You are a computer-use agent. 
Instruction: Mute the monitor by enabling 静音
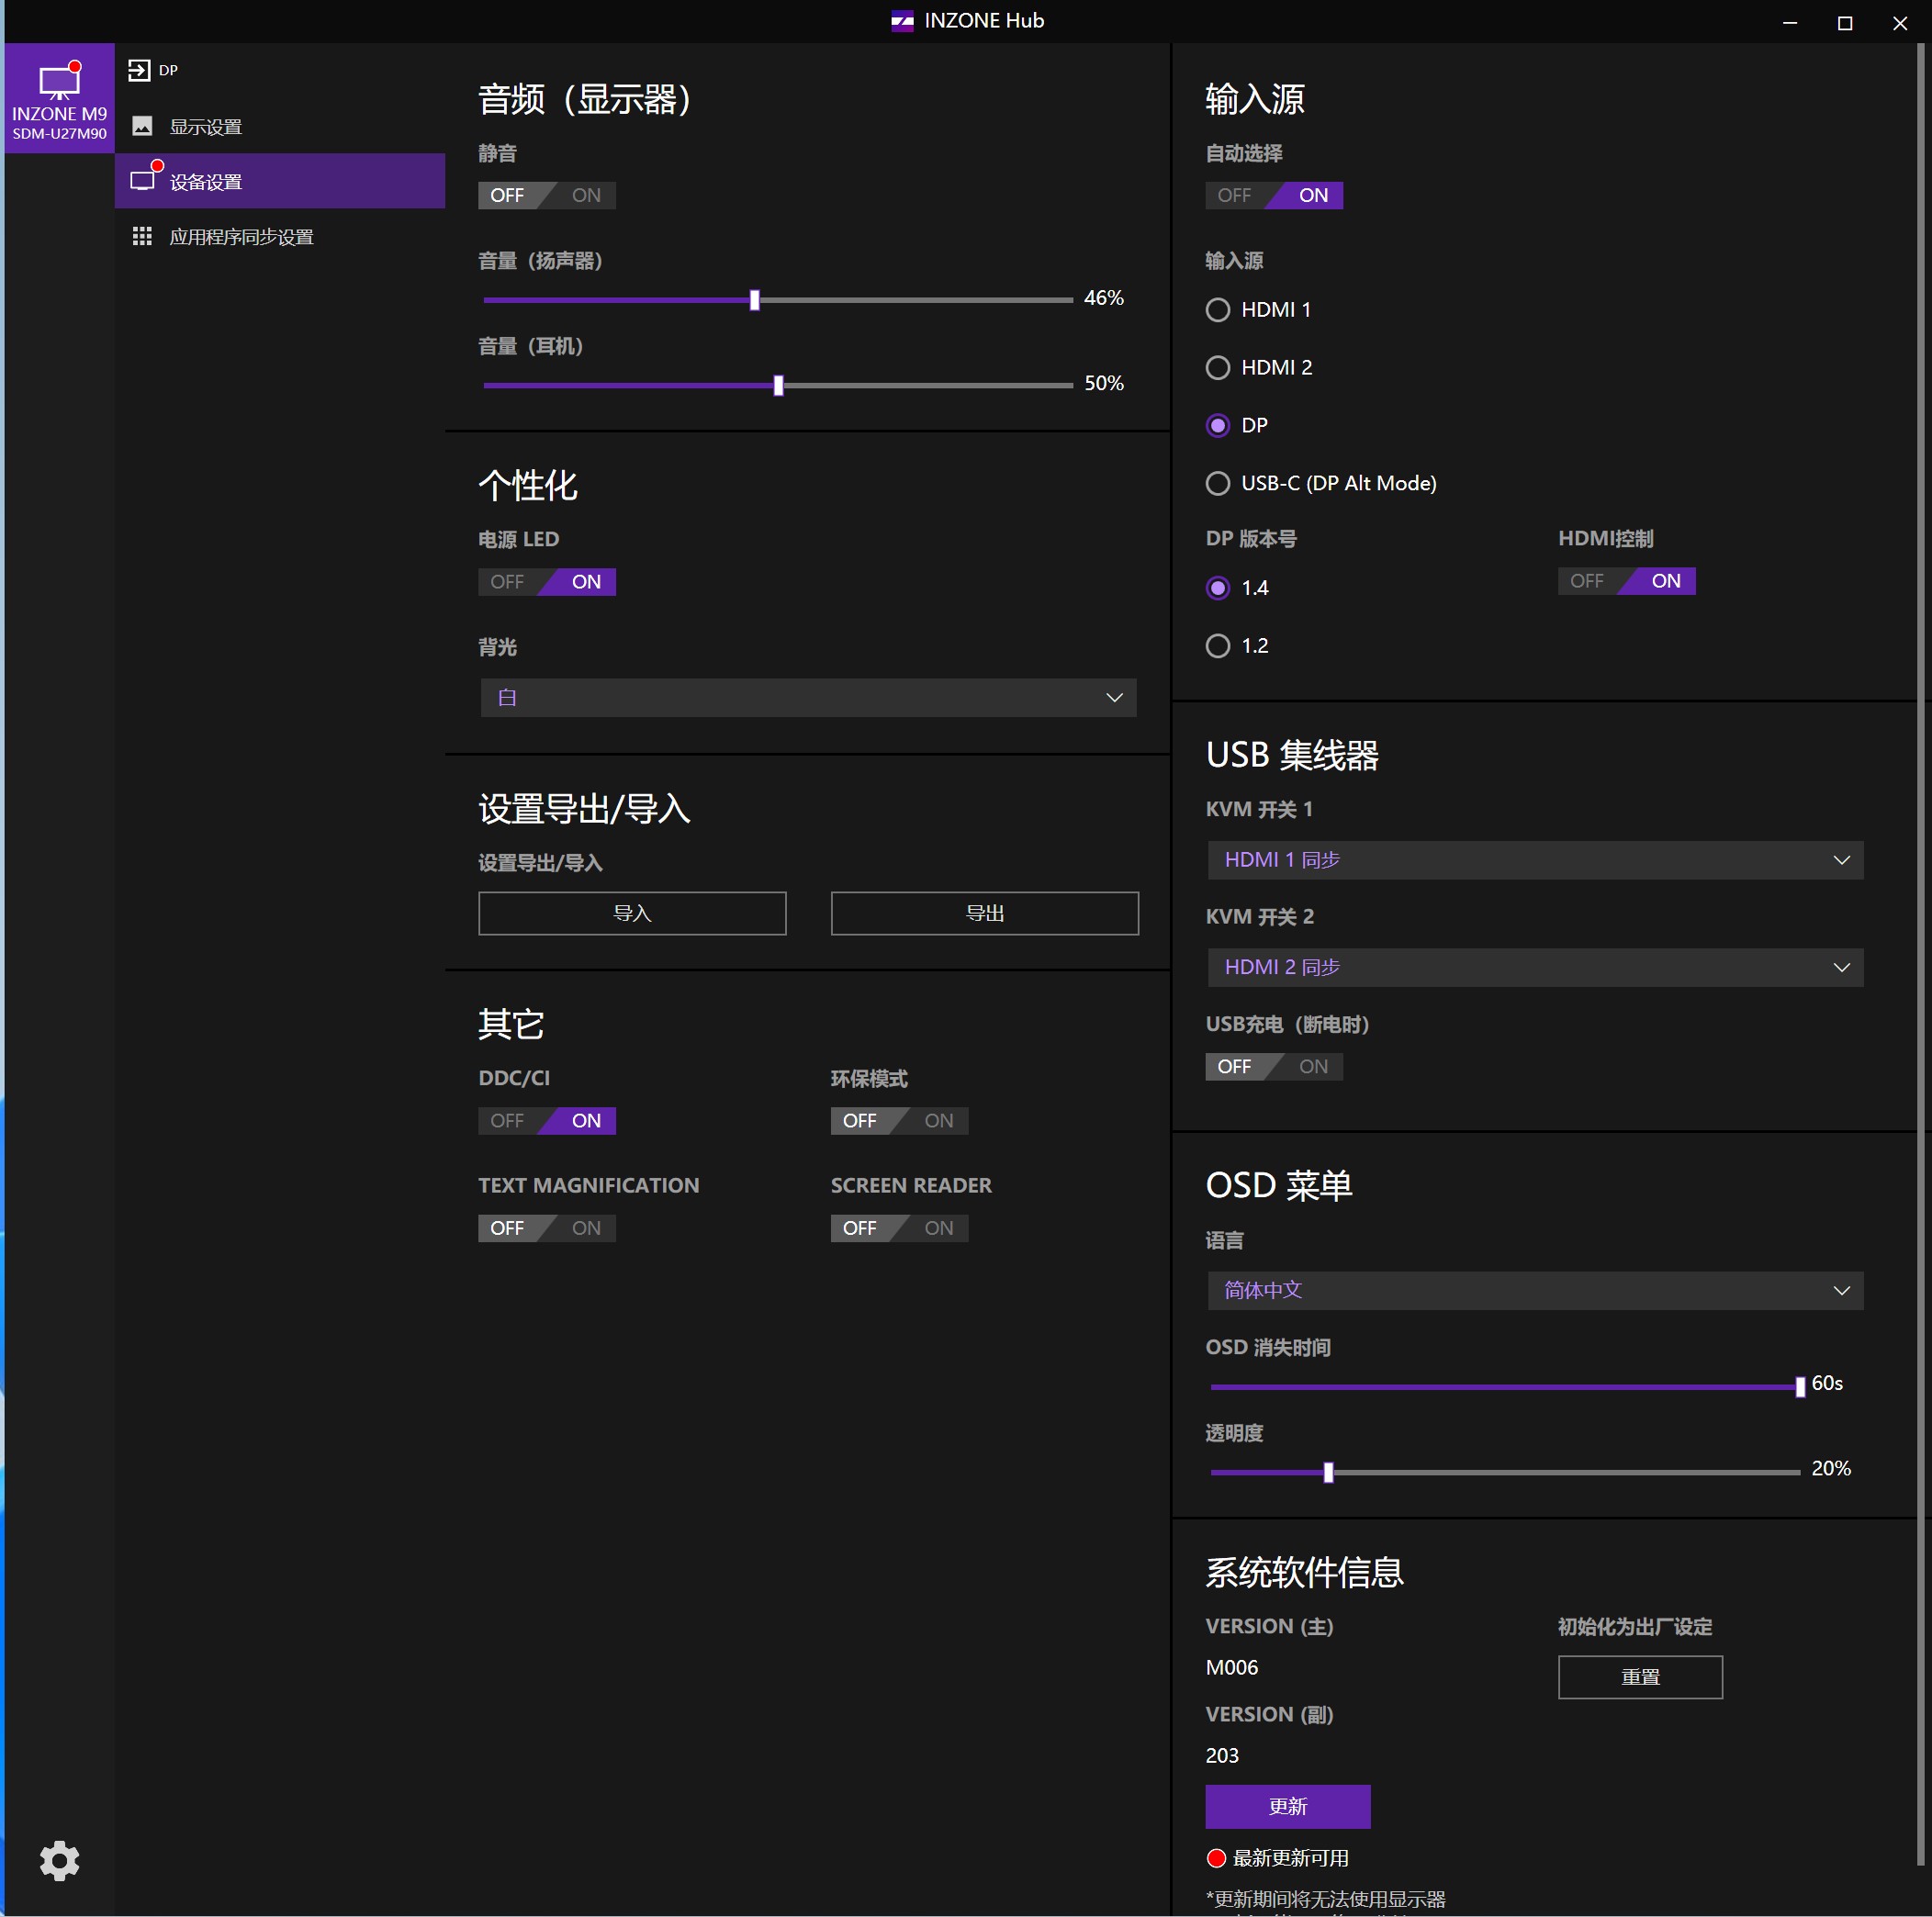(x=585, y=195)
